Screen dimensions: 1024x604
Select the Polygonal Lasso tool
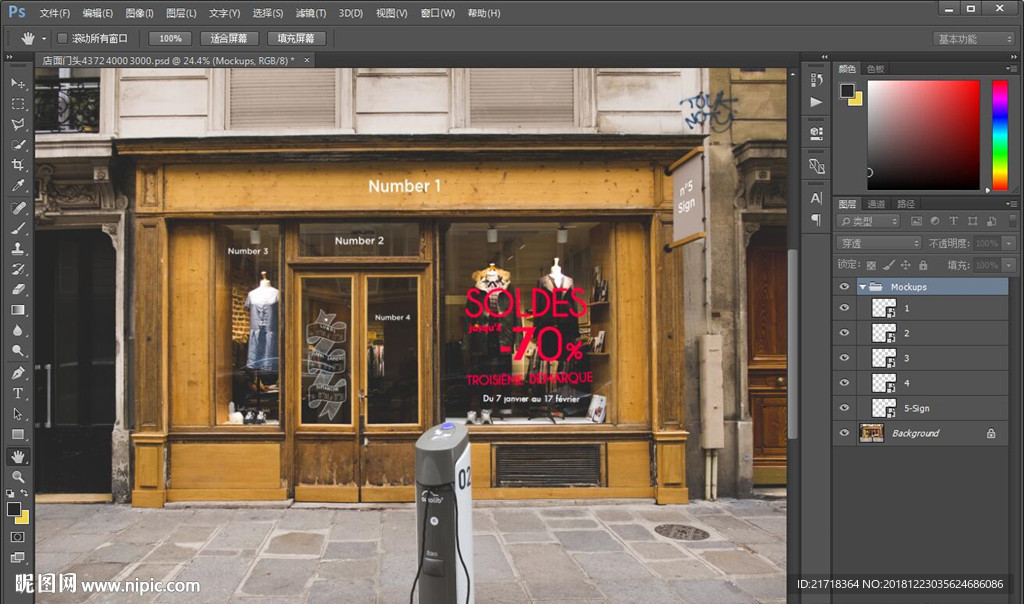click(x=18, y=124)
